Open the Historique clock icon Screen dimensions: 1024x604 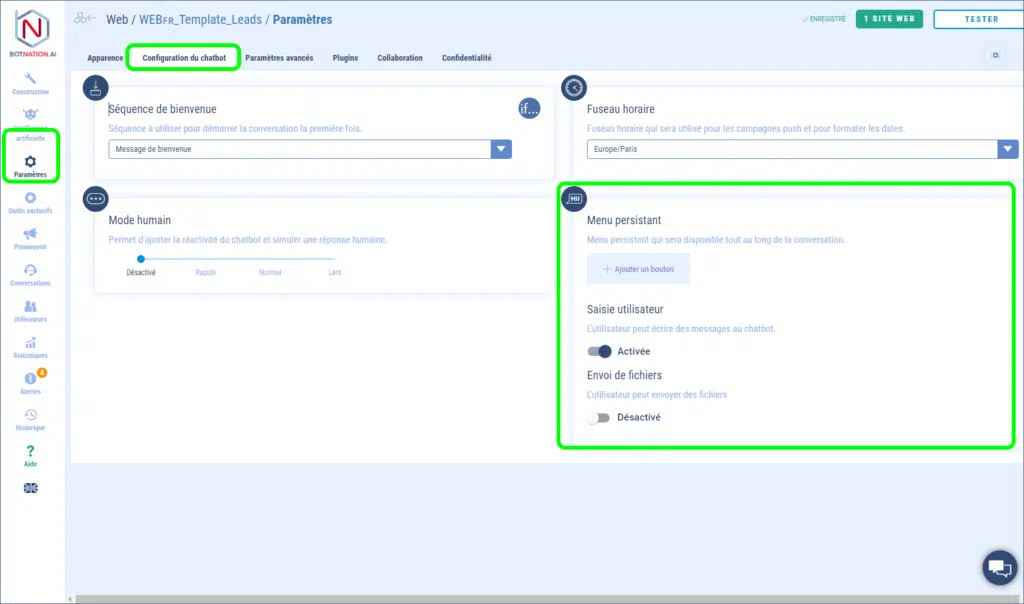[30, 415]
